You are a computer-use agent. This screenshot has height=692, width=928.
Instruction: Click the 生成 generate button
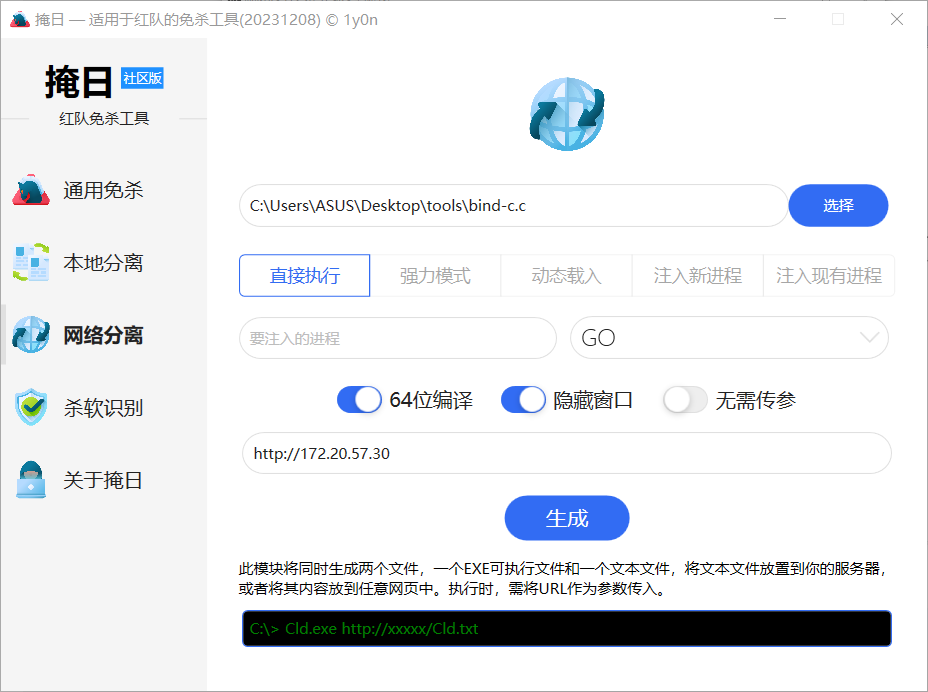click(566, 518)
